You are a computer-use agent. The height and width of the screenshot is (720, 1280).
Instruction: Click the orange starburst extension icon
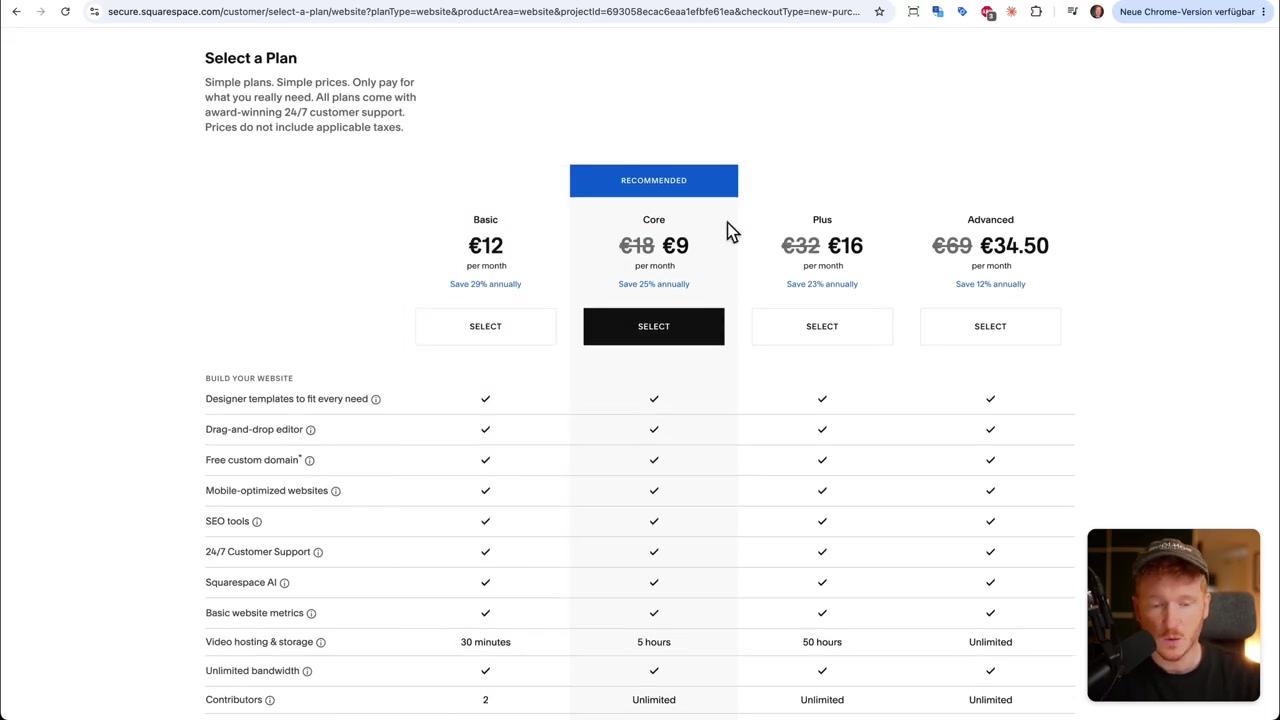tap(1012, 12)
